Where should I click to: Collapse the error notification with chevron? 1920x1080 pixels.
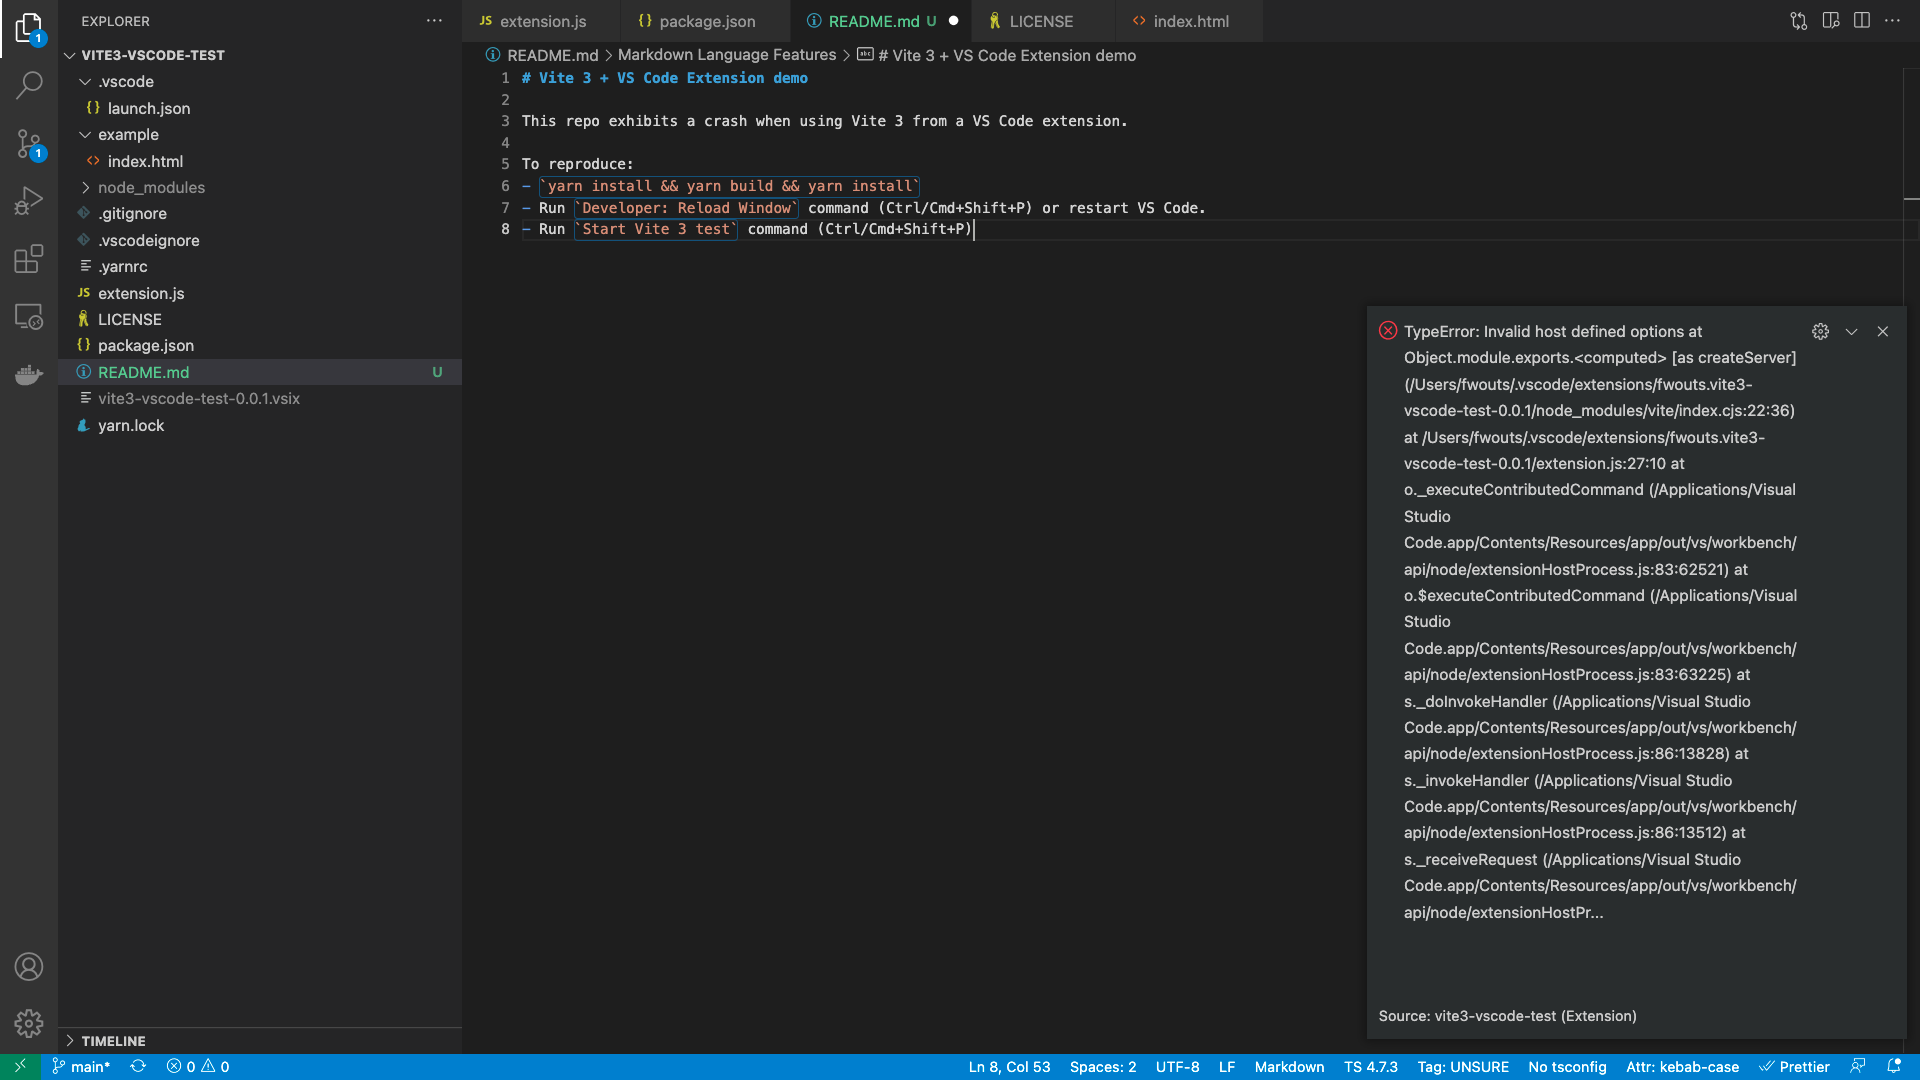[1851, 331]
